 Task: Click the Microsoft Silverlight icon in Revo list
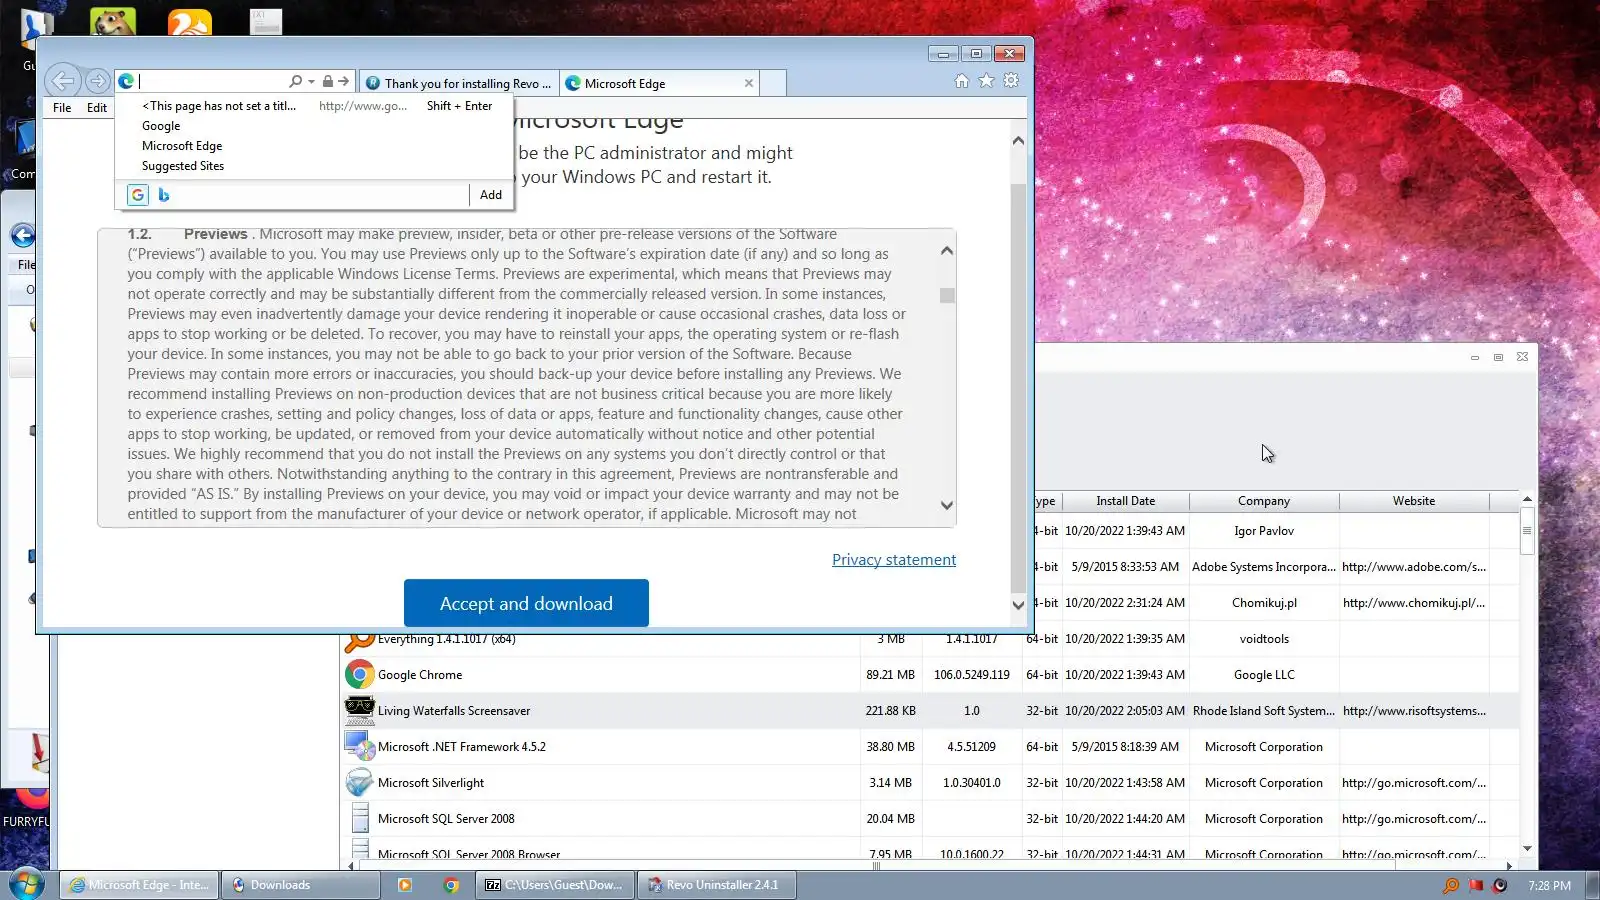tap(359, 783)
